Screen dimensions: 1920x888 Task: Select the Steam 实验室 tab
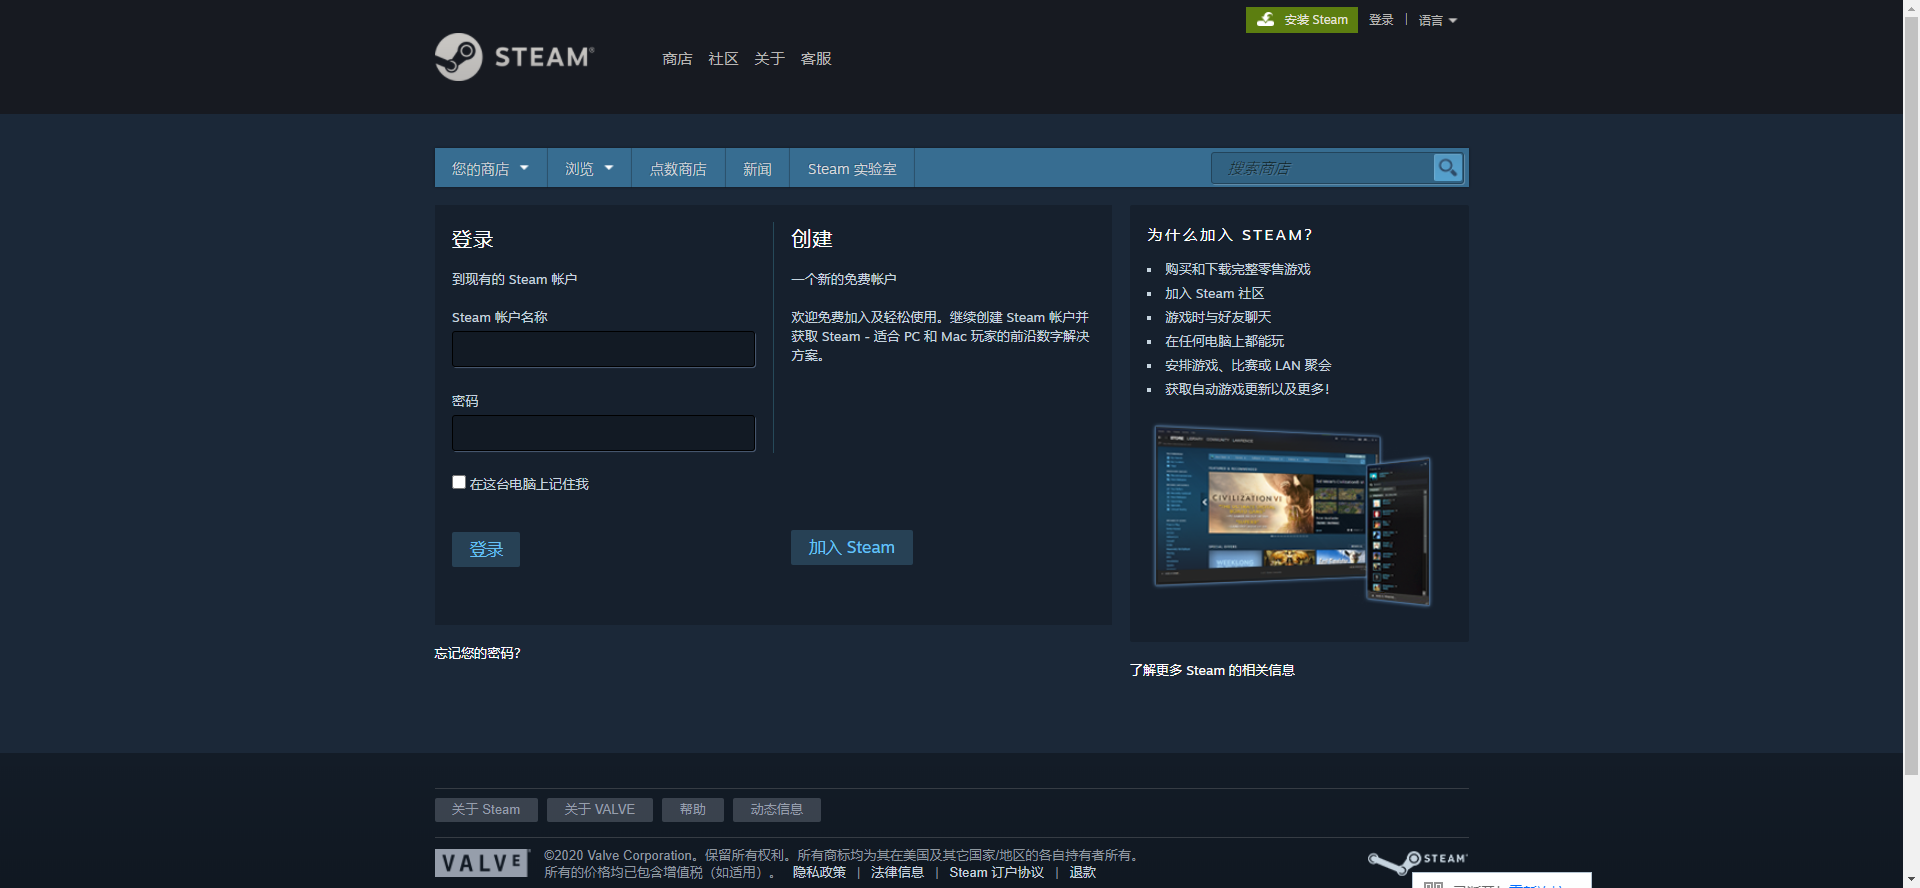[x=852, y=168]
